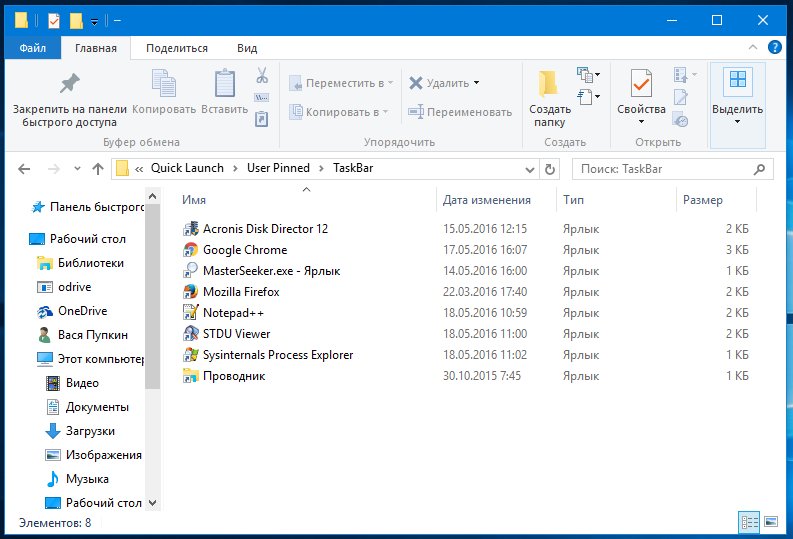Click the Вставить clipboard icon

click(x=225, y=83)
